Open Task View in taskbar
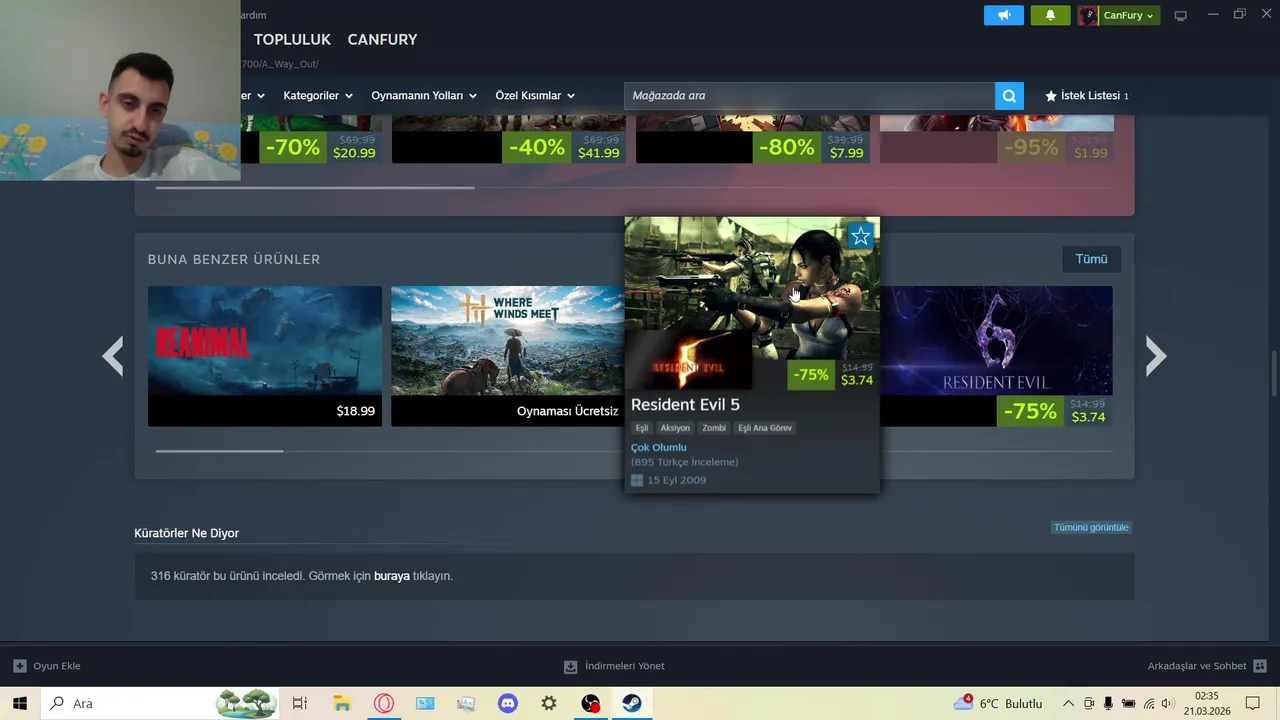This screenshot has width=1280, height=720. [x=300, y=703]
